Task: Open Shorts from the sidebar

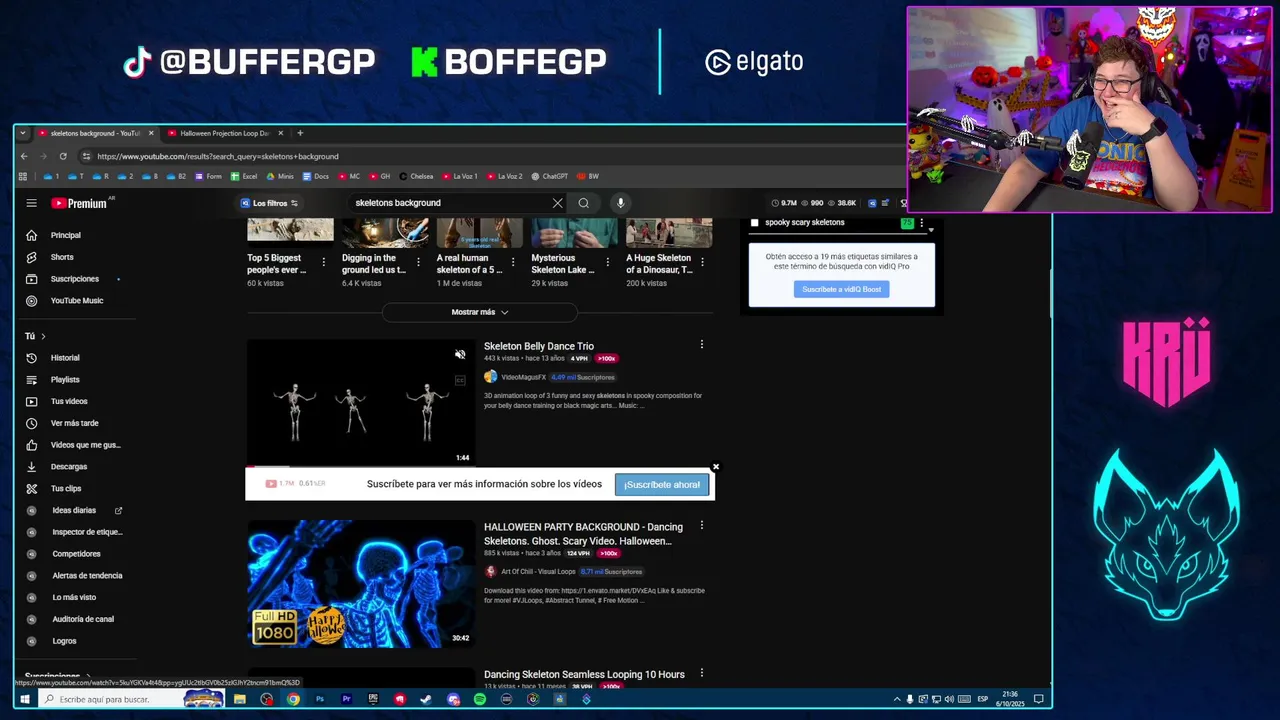Action: pyautogui.click(x=62, y=257)
